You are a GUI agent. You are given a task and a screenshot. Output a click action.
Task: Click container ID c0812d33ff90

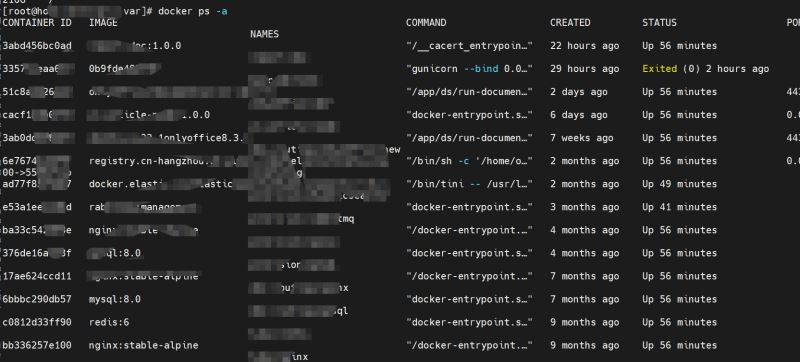(x=37, y=322)
